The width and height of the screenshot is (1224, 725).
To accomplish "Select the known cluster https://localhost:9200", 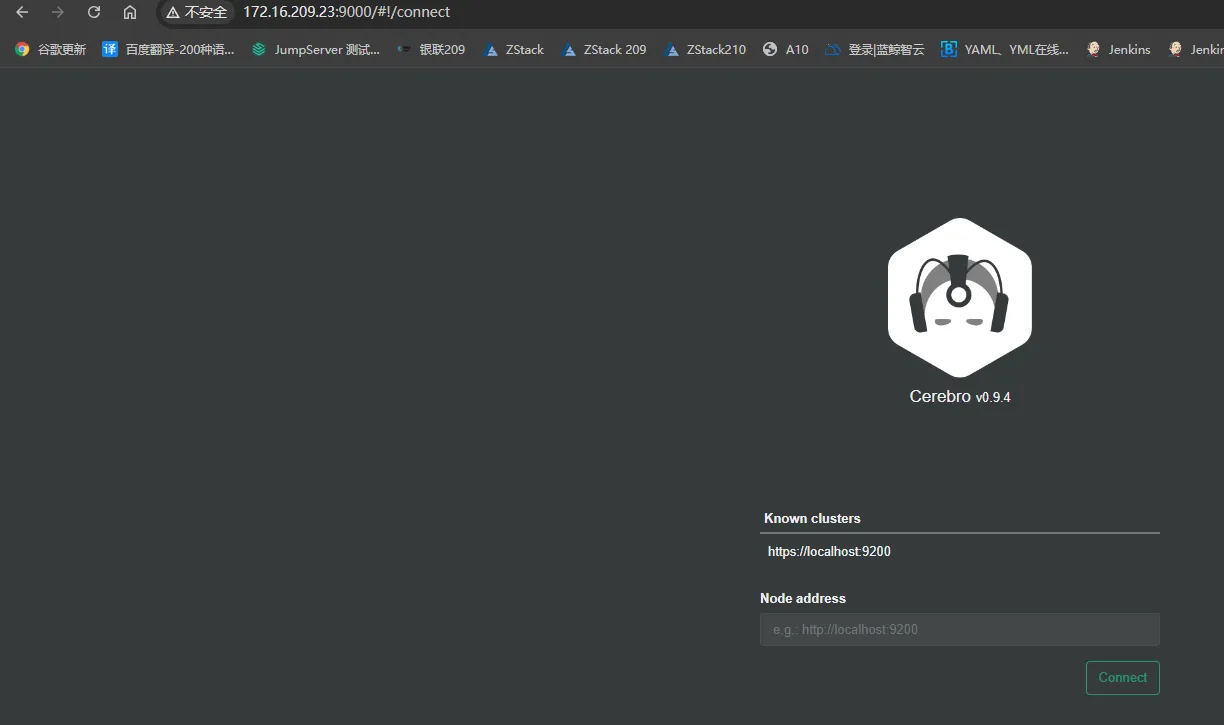I will (829, 551).
